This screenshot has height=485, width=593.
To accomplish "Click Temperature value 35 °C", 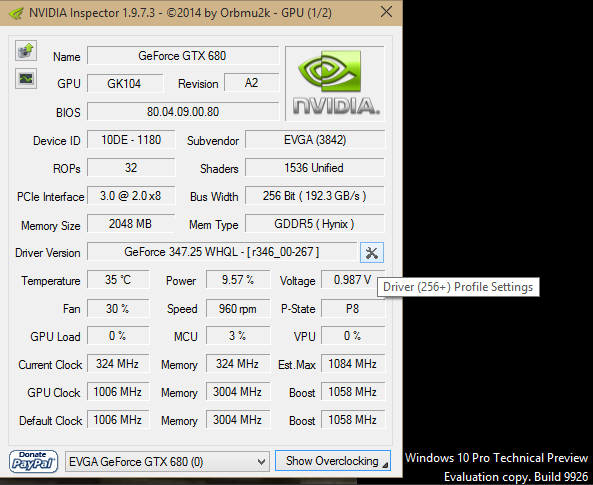I will (x=118, y=280).
